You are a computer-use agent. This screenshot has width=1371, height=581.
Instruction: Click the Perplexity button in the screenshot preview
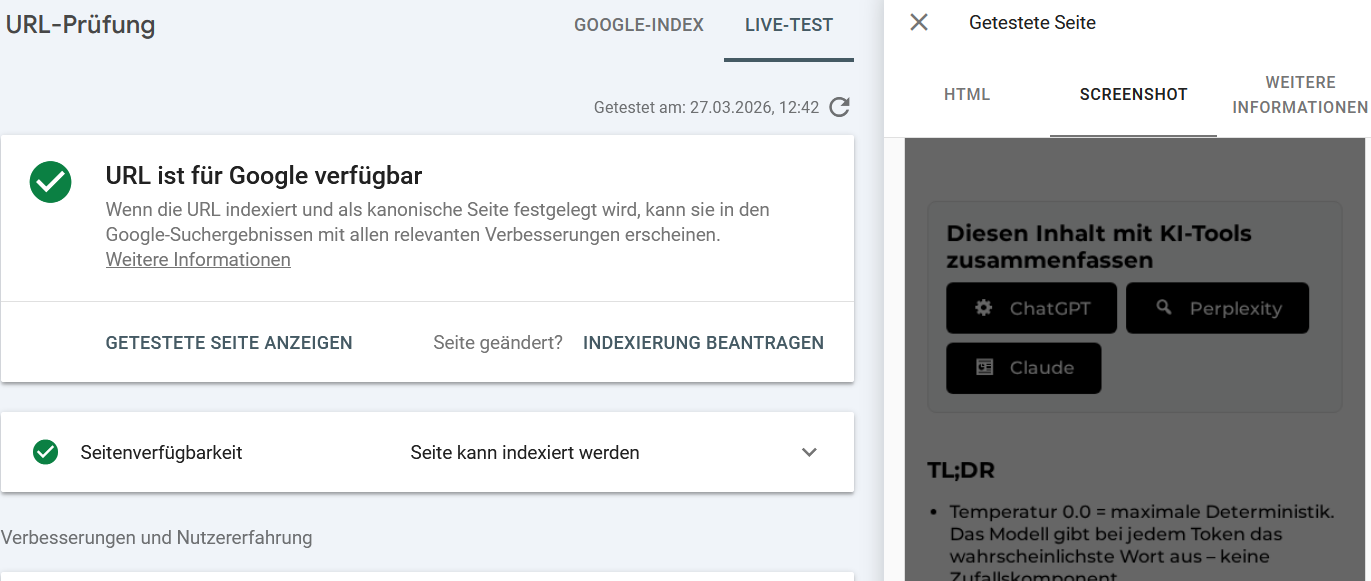[x=1217, y=308]
